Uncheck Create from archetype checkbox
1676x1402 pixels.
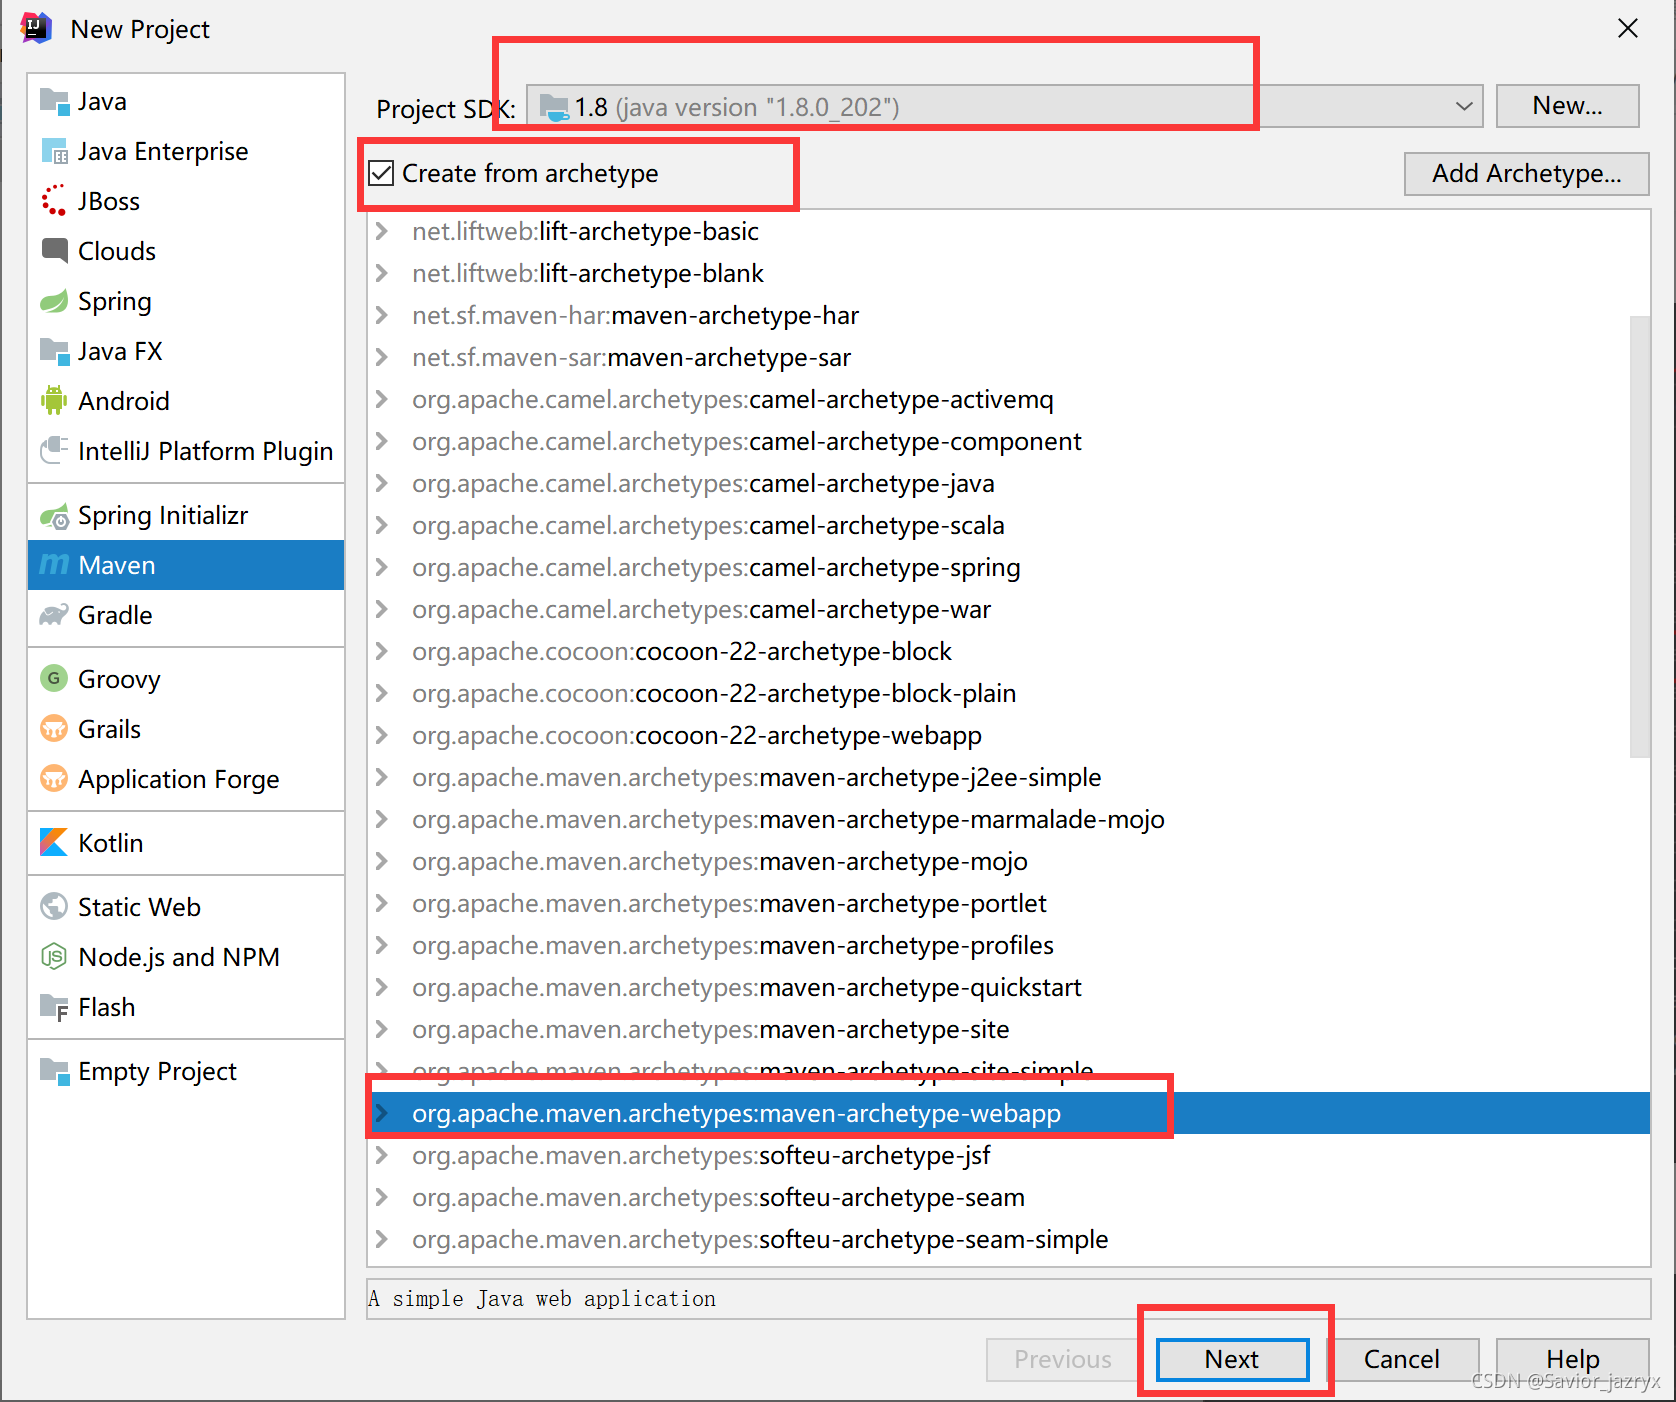click(x=381, y=173)
